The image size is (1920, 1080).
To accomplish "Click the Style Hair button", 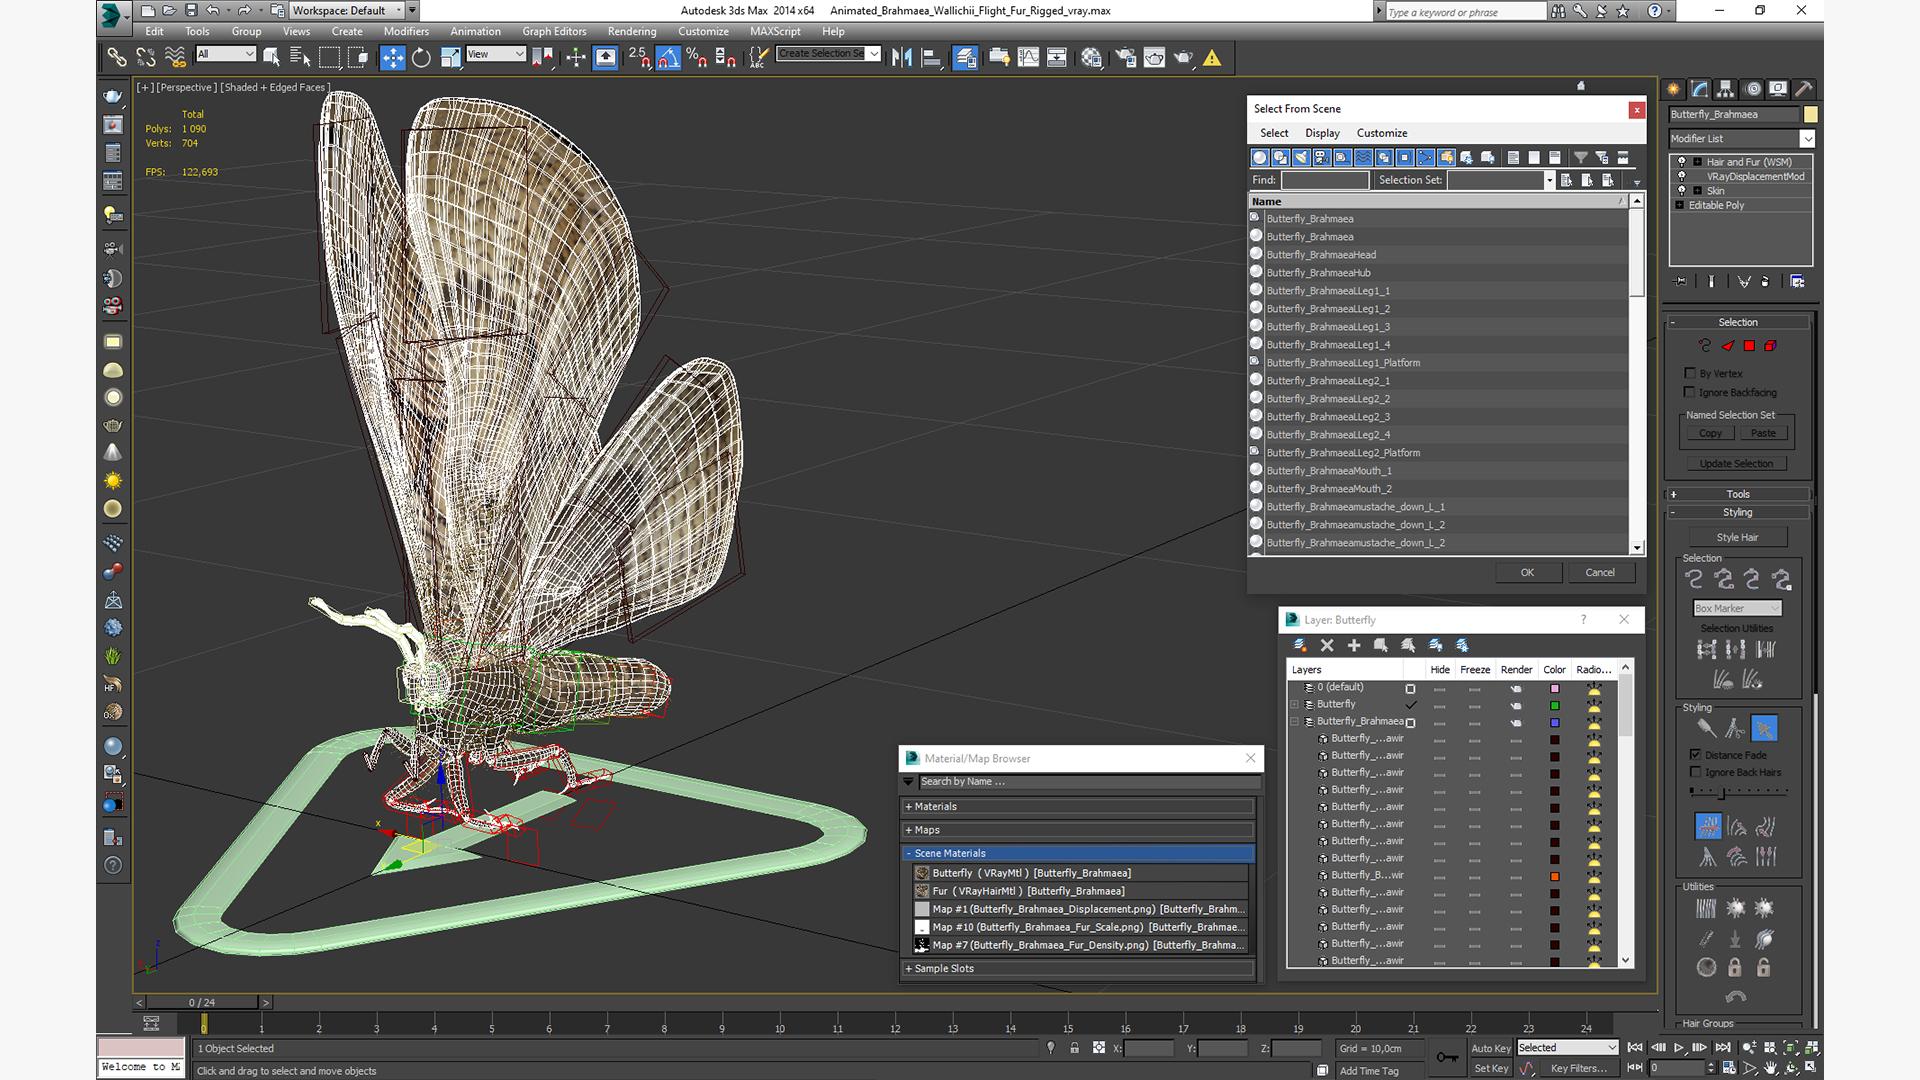I will pyautogui.click(x=1737, y=538).
